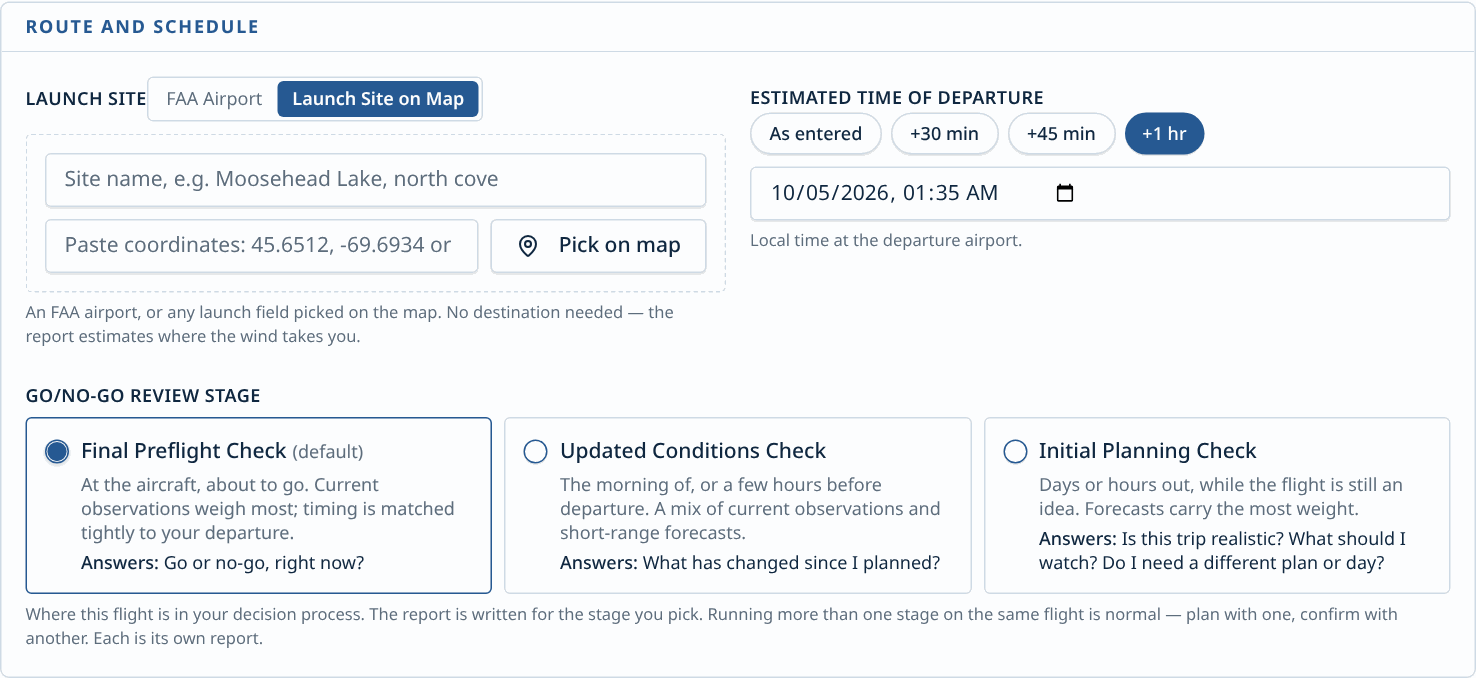Image resolution: width=1476 pixels, height=678 pixels.
Task: Click the 'Go or no-go, right now?' text
Action: 264,562
